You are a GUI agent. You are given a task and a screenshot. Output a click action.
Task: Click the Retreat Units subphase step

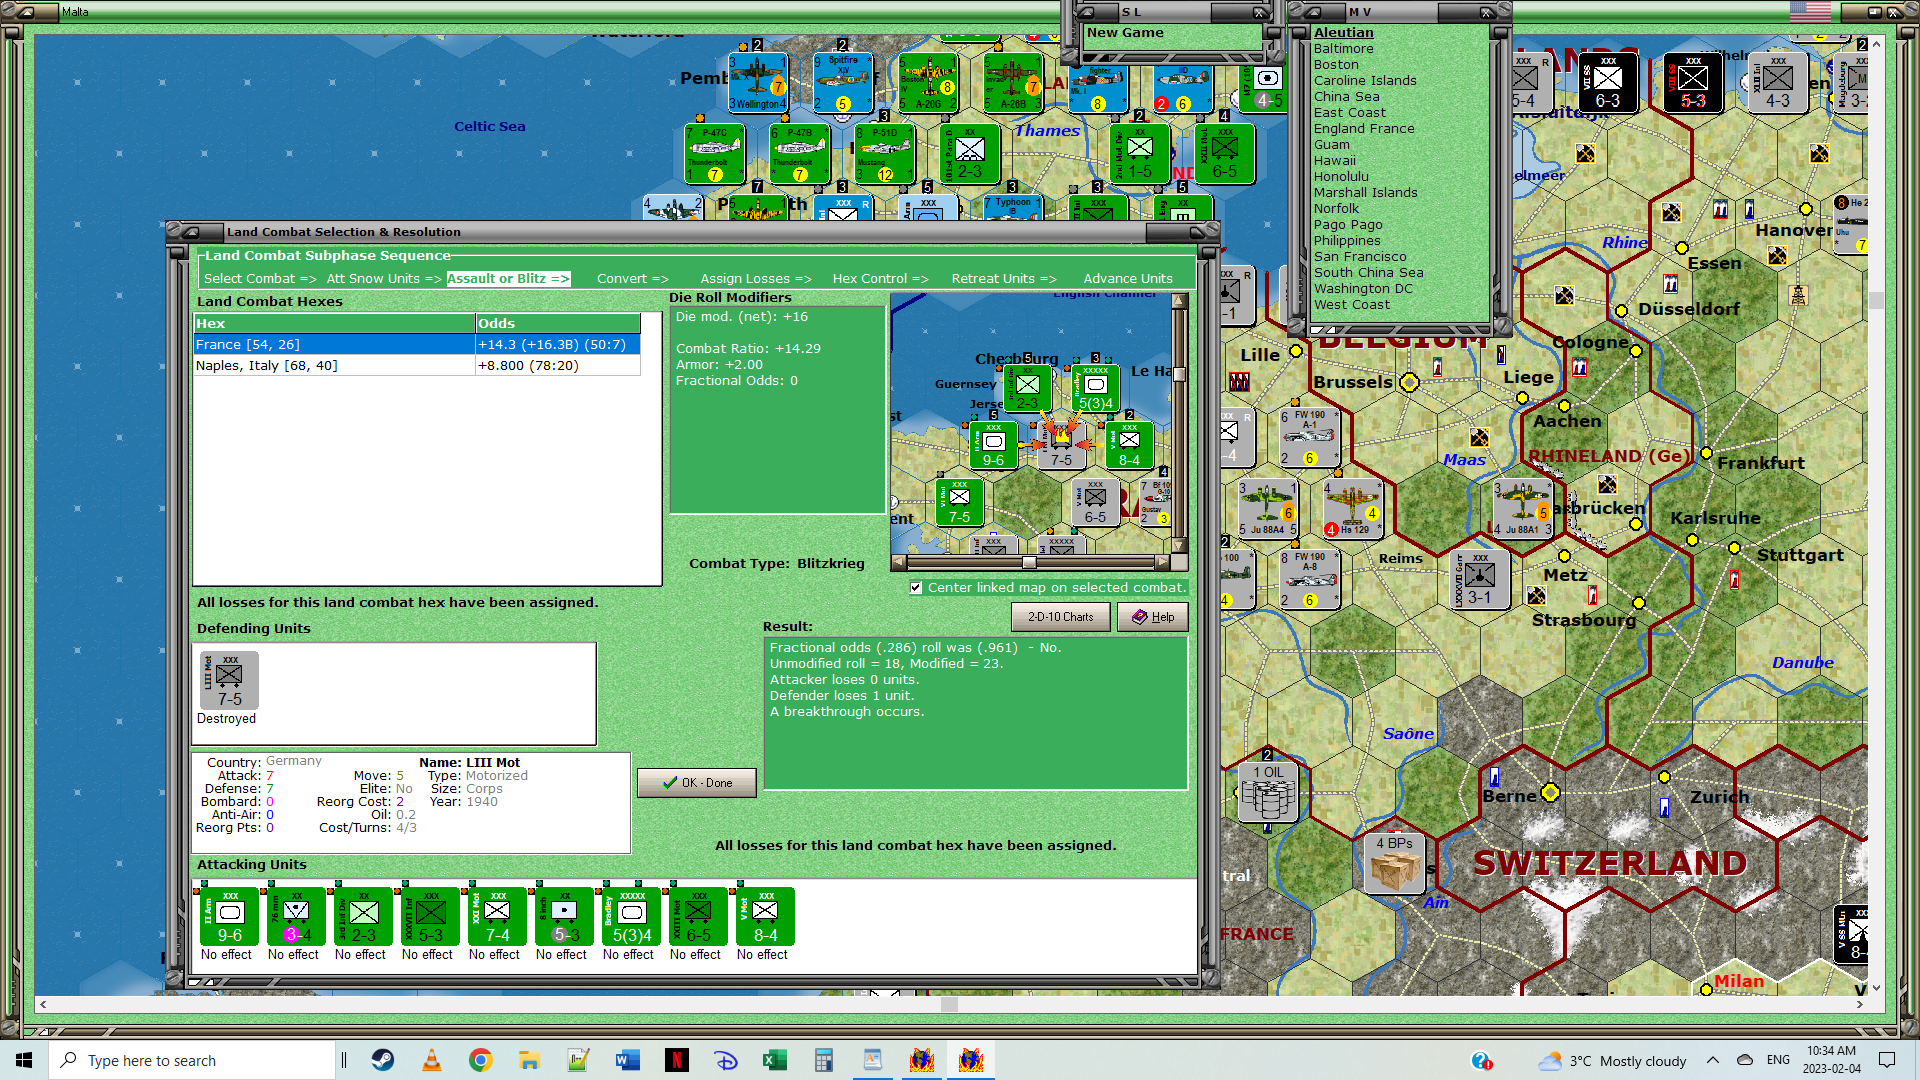1004,279
